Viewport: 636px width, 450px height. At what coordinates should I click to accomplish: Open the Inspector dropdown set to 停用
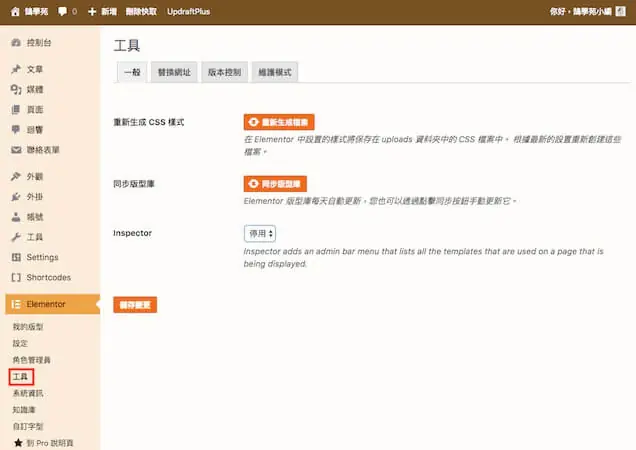(x=260, y=234)
